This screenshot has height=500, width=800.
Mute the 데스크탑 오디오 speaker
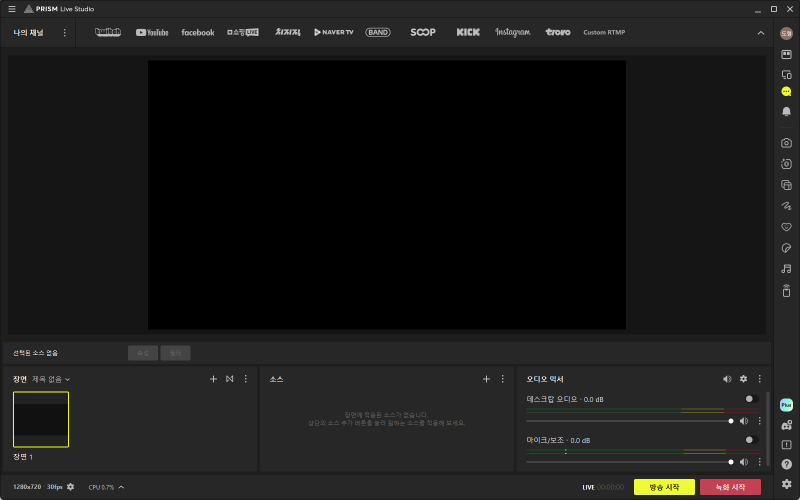[x=744, y=421]
